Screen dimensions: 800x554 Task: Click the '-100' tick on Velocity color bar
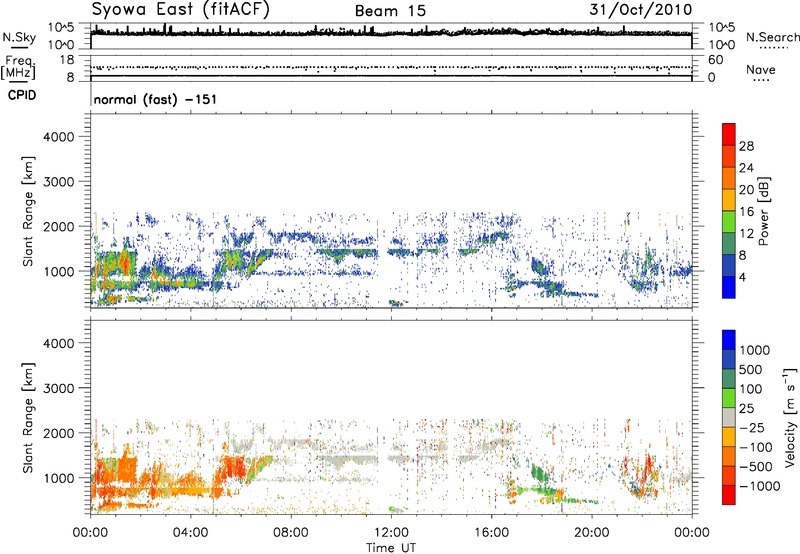[x=756, y=447]
